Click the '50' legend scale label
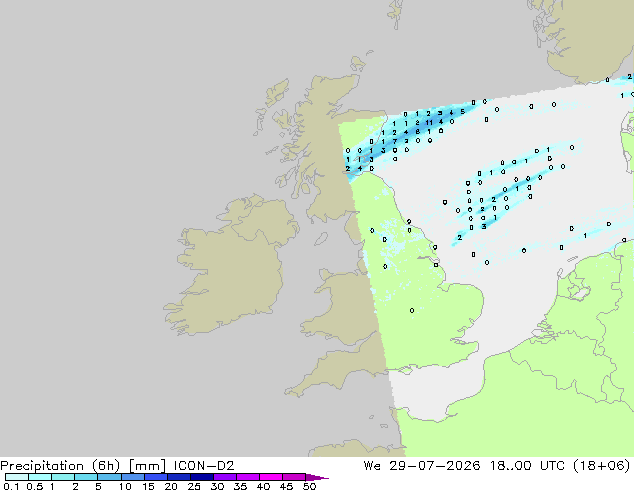 click(310, 486)
